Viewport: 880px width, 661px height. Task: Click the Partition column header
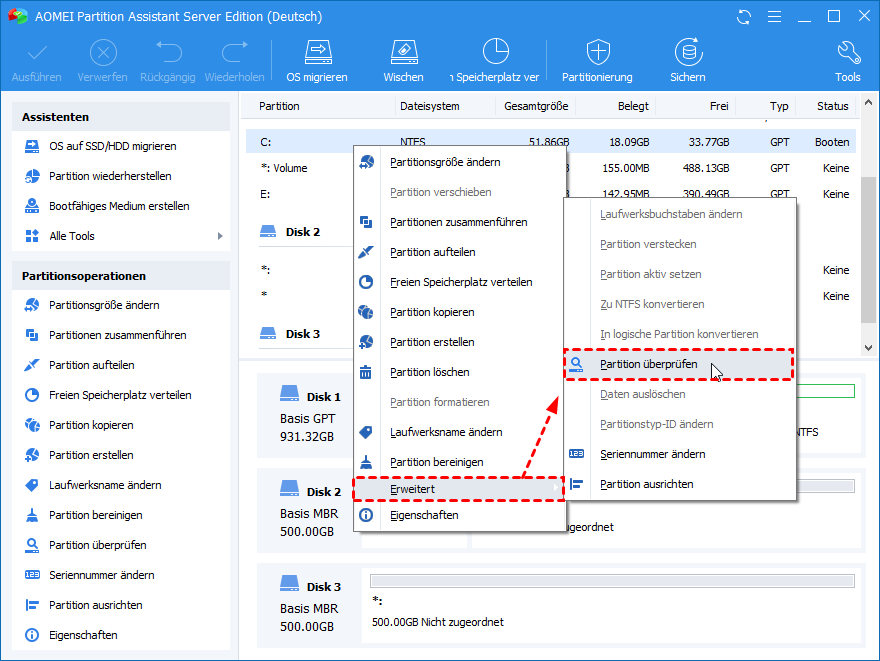click(x=279, y=106)
